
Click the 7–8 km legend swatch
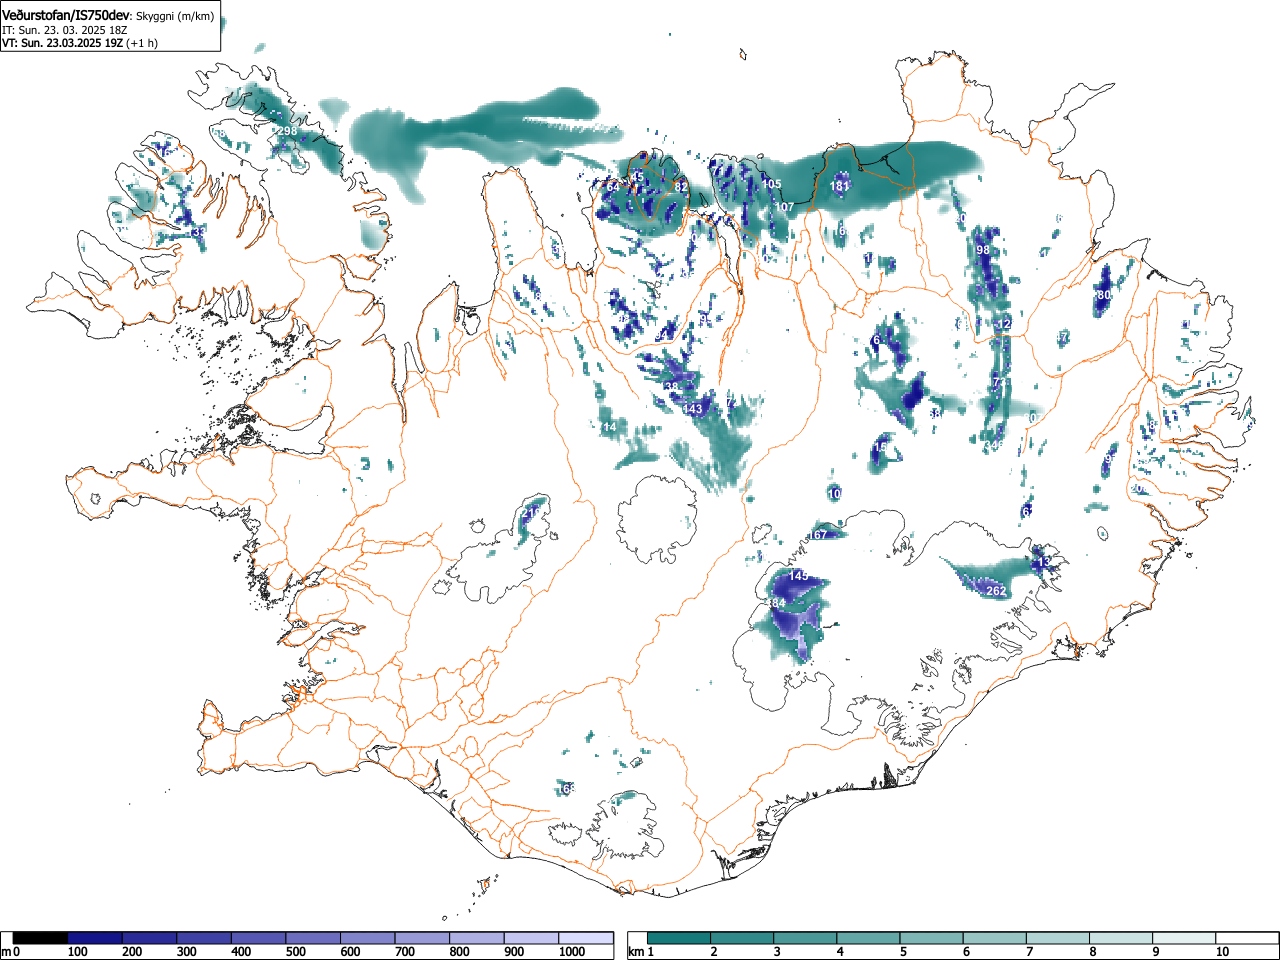click(1058, 938)
